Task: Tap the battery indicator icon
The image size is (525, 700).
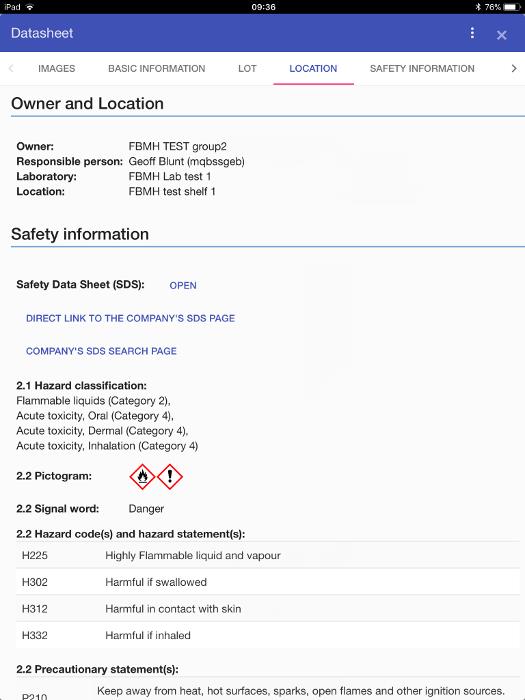Action: click(512, 7)
